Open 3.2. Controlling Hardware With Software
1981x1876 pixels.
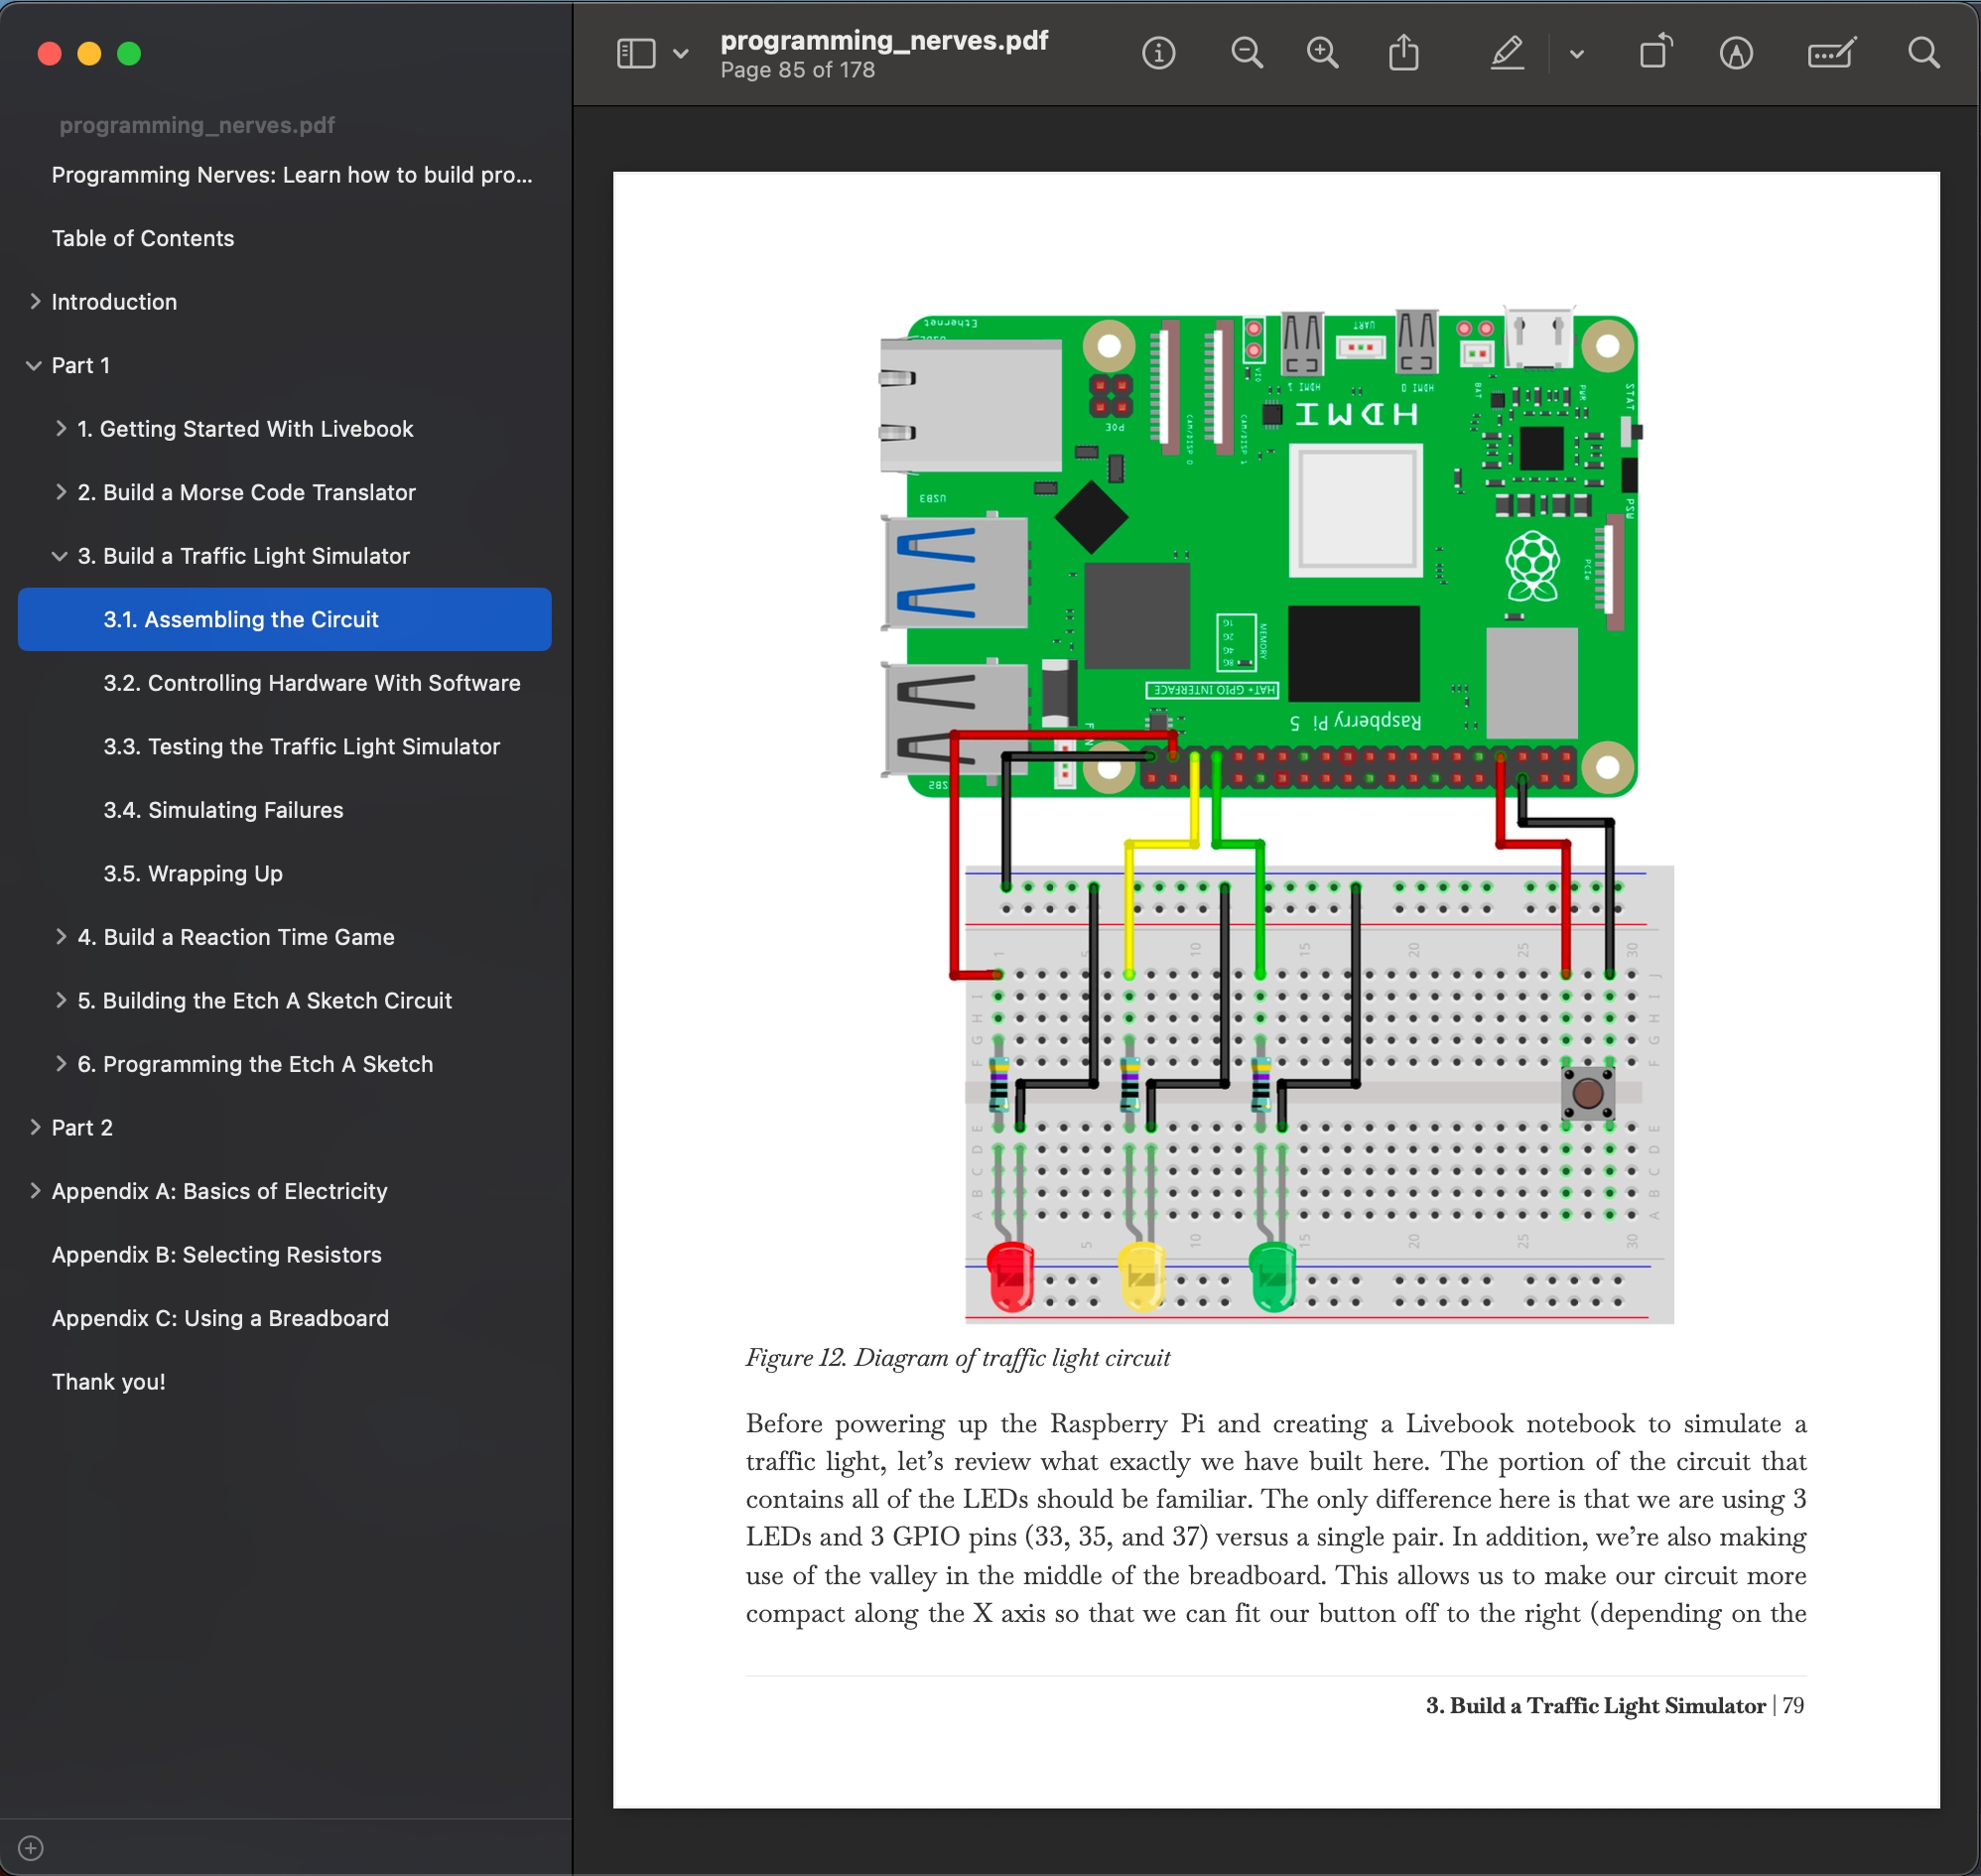pyautogui.click(x=311, y=683)
